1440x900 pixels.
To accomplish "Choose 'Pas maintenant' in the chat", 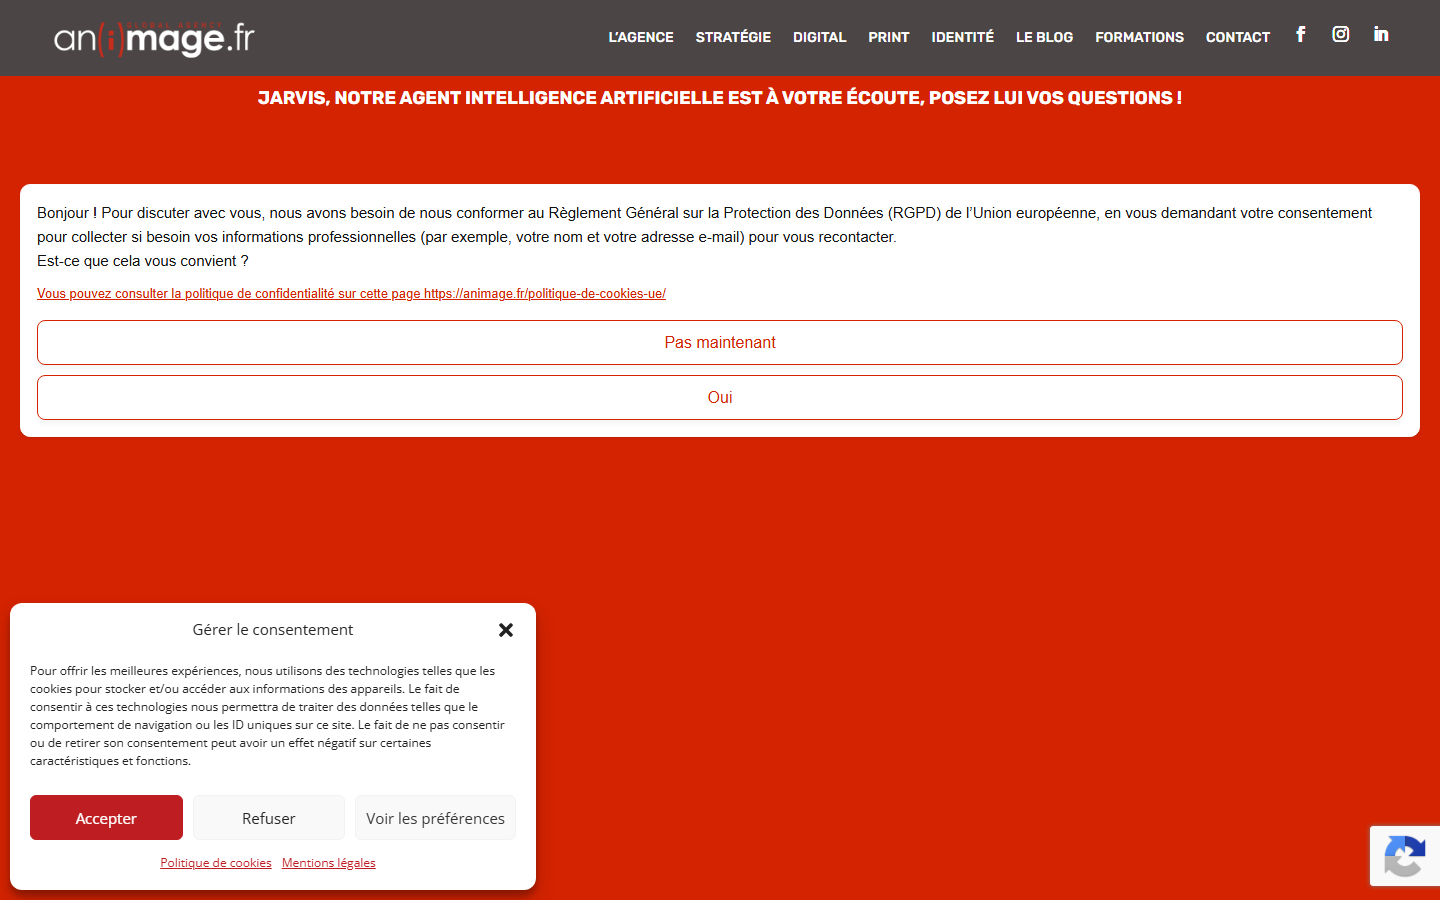I will pos(720,342).
